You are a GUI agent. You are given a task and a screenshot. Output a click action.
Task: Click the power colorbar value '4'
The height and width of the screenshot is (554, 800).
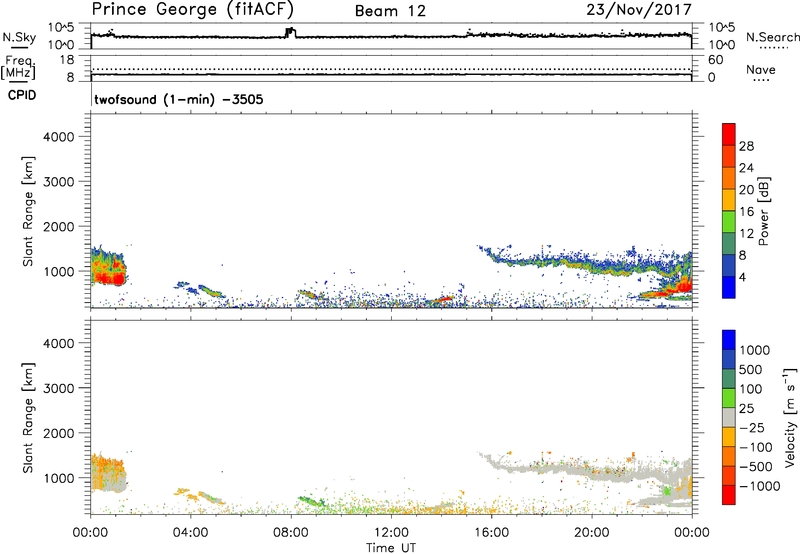742,278
